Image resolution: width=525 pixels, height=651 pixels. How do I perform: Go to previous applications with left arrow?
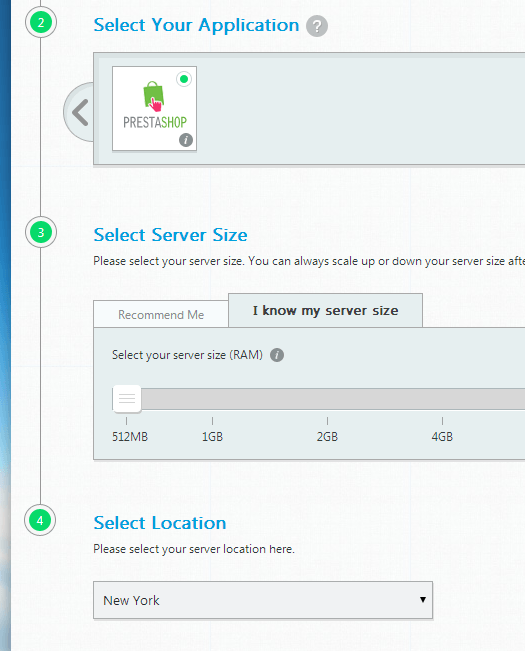click(80, 112)
